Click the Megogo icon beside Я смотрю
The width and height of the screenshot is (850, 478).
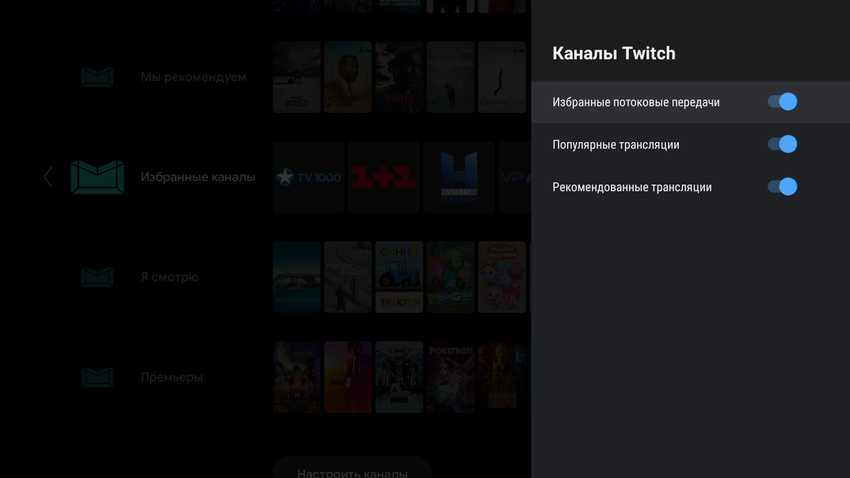point(97,277)
